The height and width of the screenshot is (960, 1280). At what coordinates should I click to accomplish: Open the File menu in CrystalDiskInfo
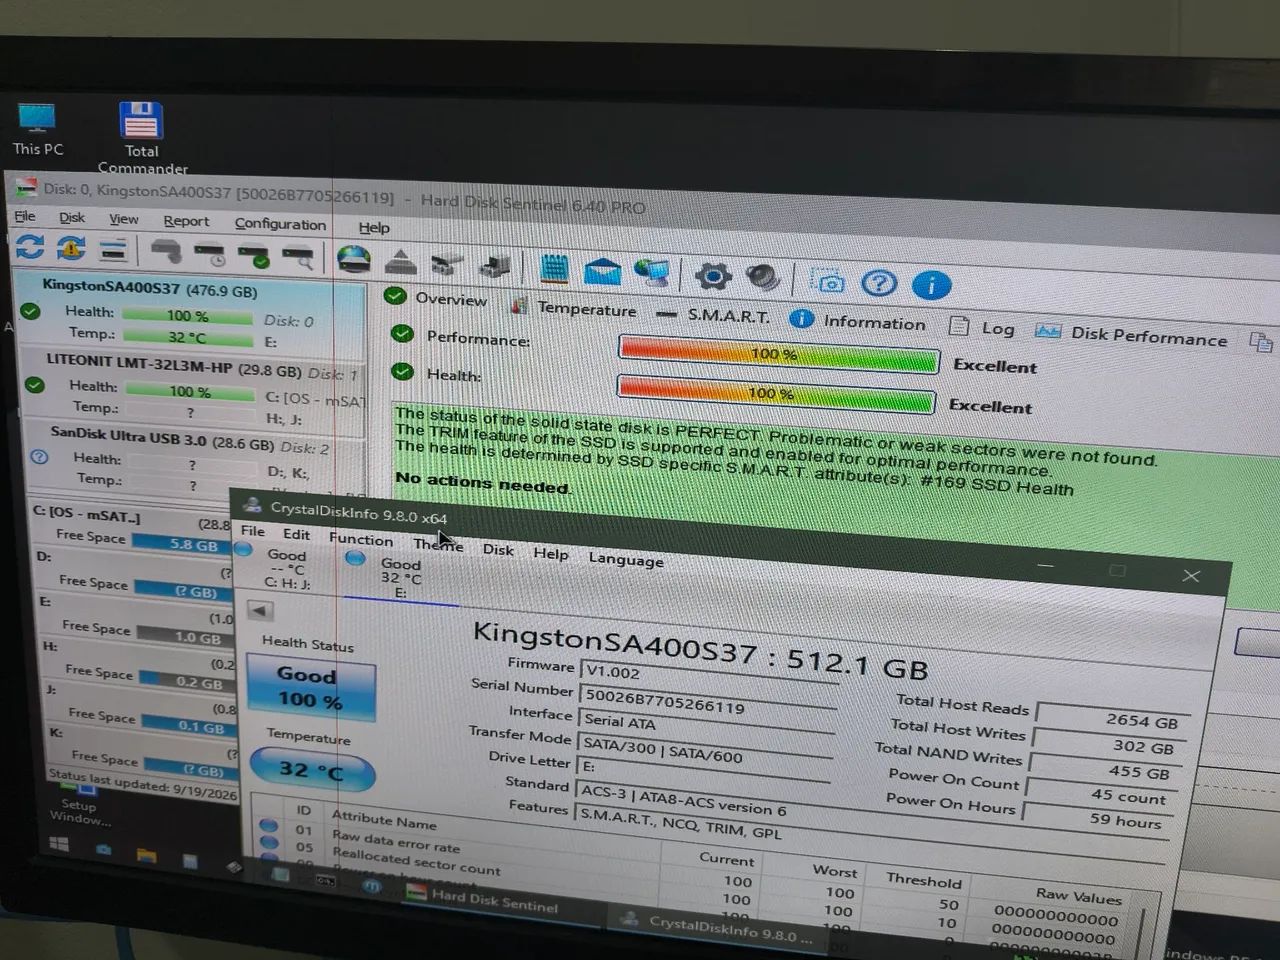253,531
